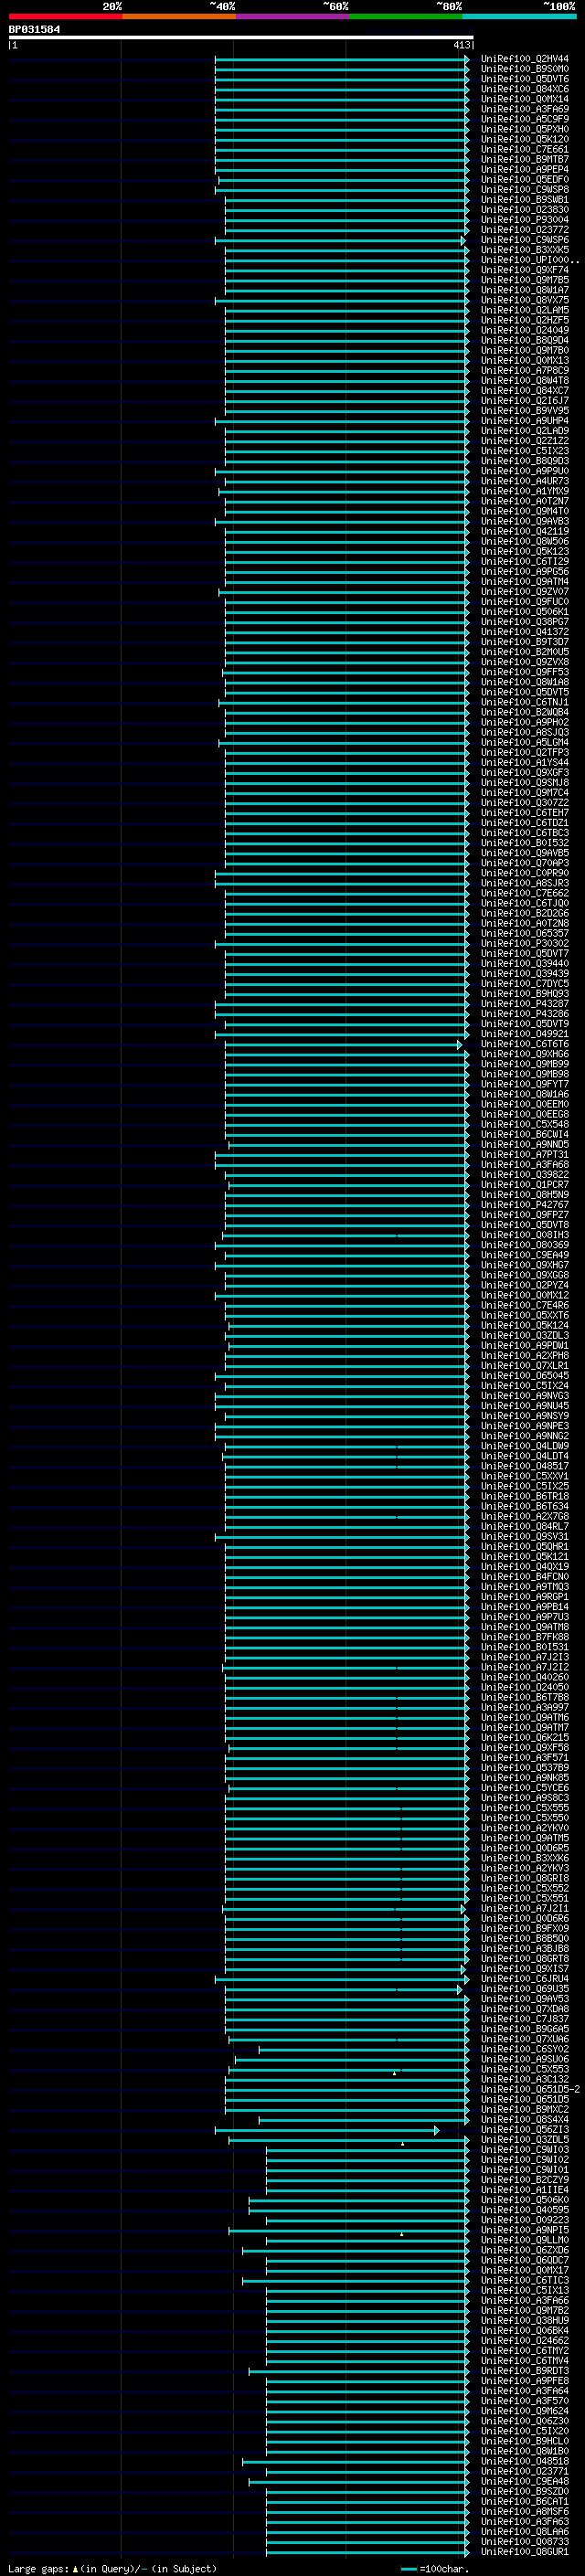This screenshot has width=585, height=2576.
Task: Select label UniRef100_Q9XF74
Action: pyautogui.click(x=525, y=270)
